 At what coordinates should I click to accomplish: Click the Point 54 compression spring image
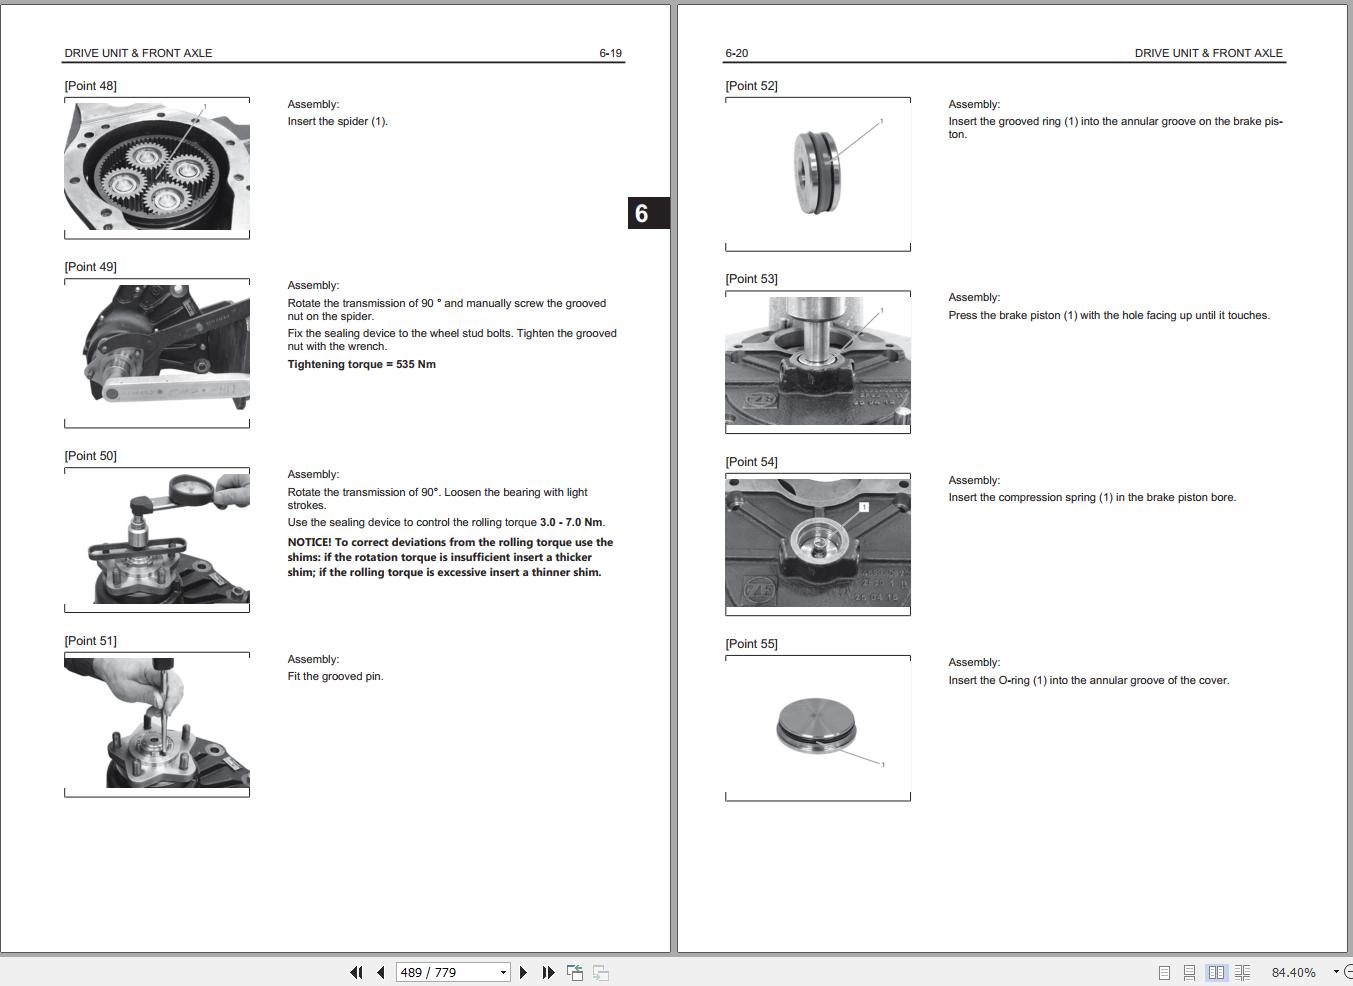pos(818,541)
